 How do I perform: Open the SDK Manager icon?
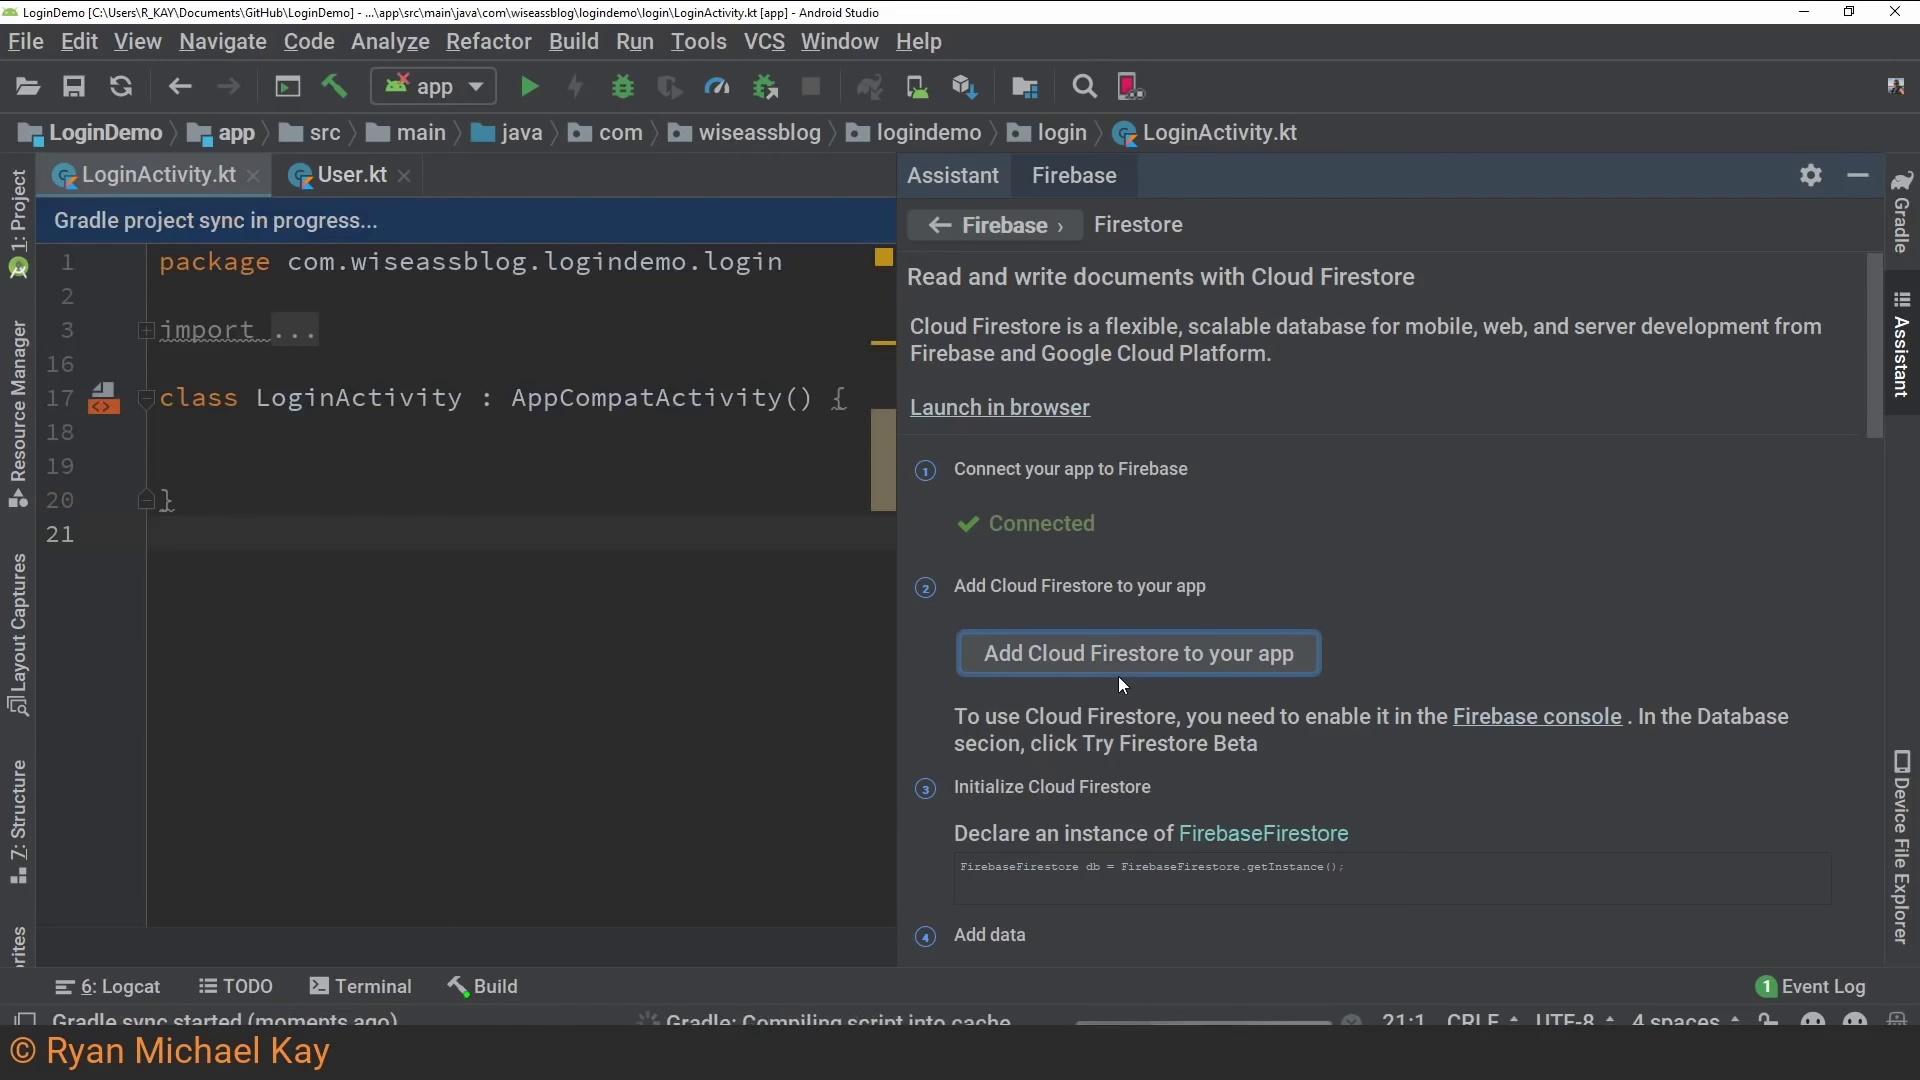tap(965, 87)
